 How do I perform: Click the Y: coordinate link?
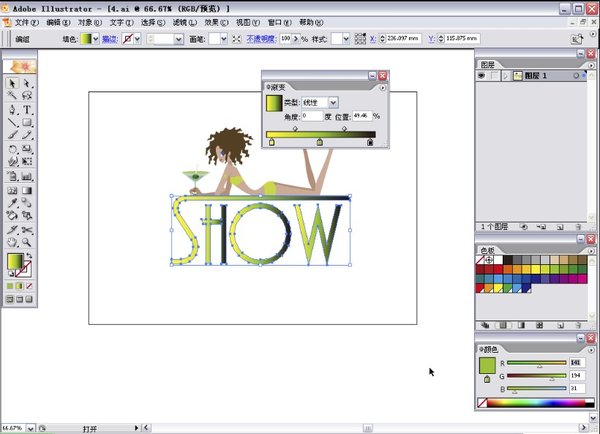[x=431, y=39]
